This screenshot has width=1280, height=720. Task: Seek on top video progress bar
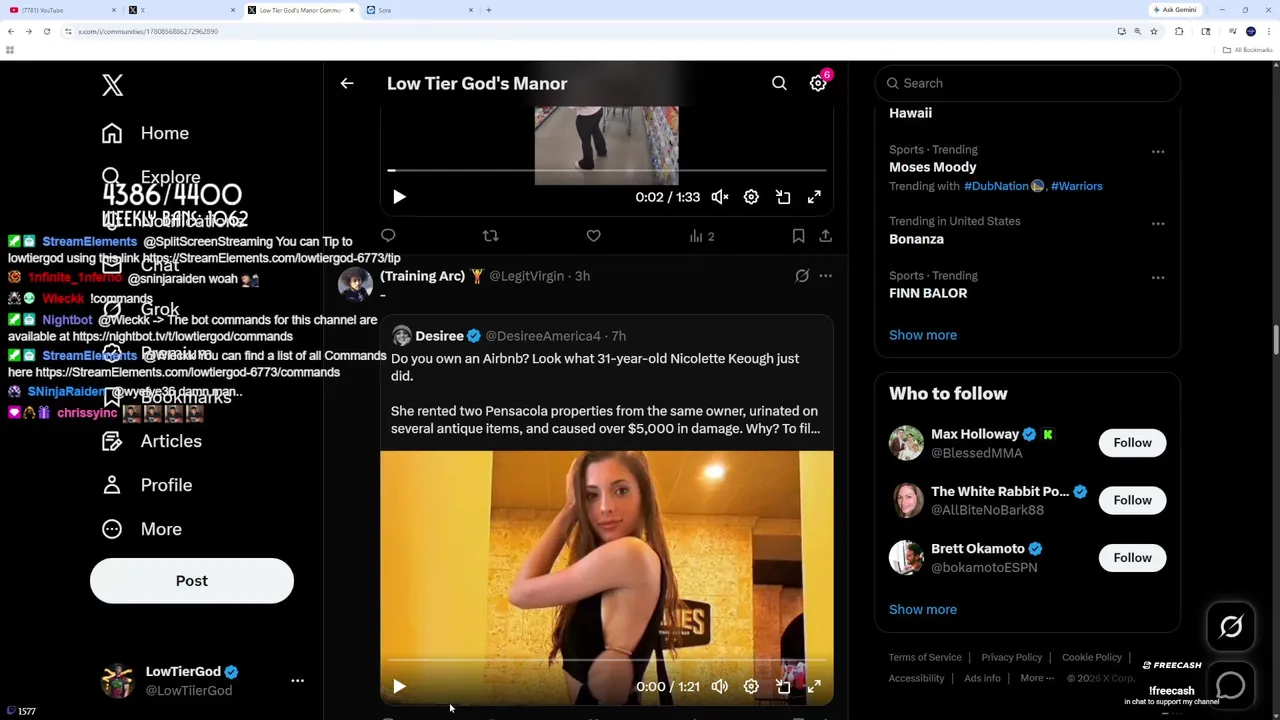tap(607, 171)
